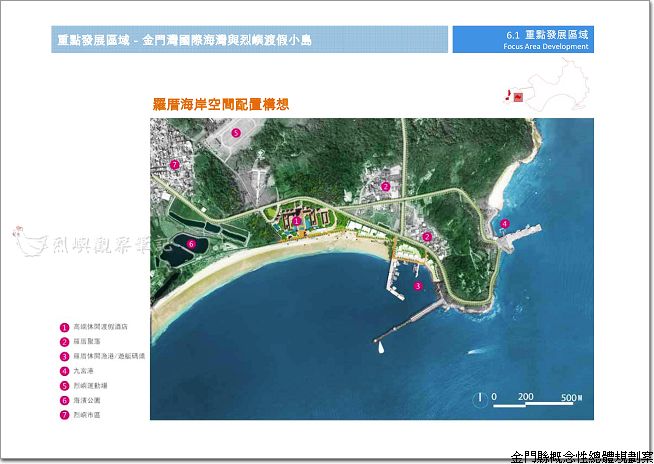Screen dimensions: 654x464
Task: Click the legend text 九宮港
Action: [83, 371]
